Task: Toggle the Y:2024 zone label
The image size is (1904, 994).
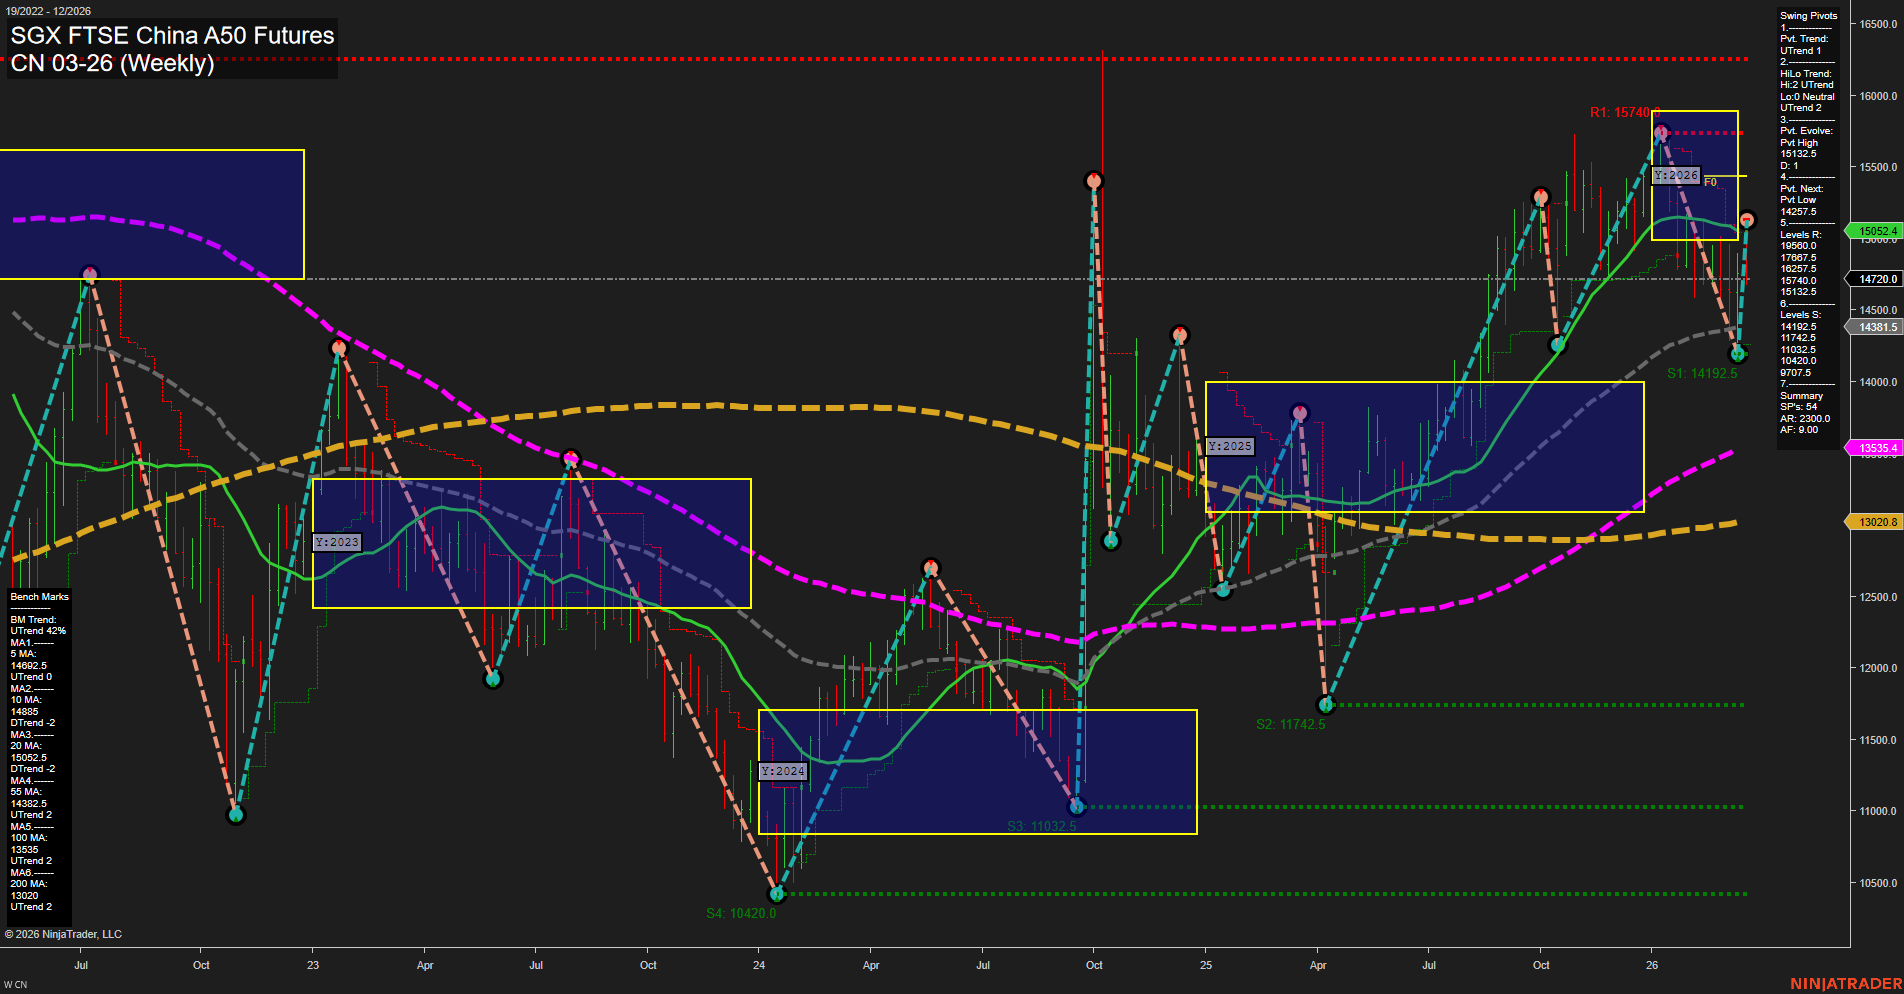Action: [x=784, y=770]
